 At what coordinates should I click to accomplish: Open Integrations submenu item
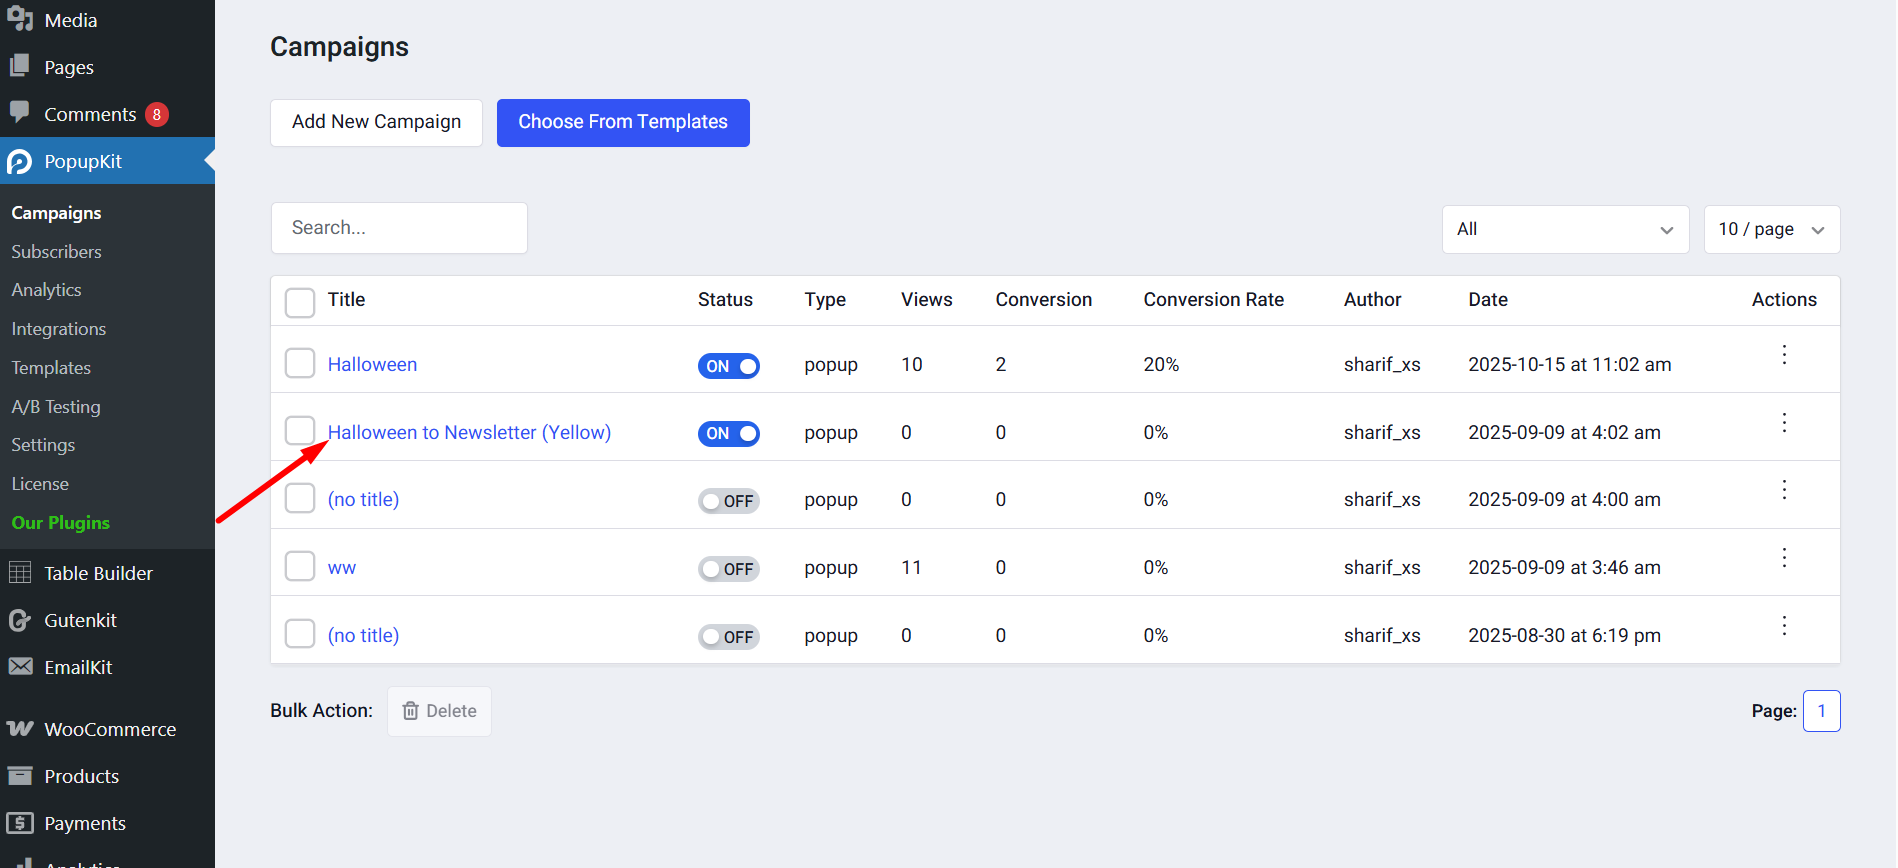pos(58,329)
